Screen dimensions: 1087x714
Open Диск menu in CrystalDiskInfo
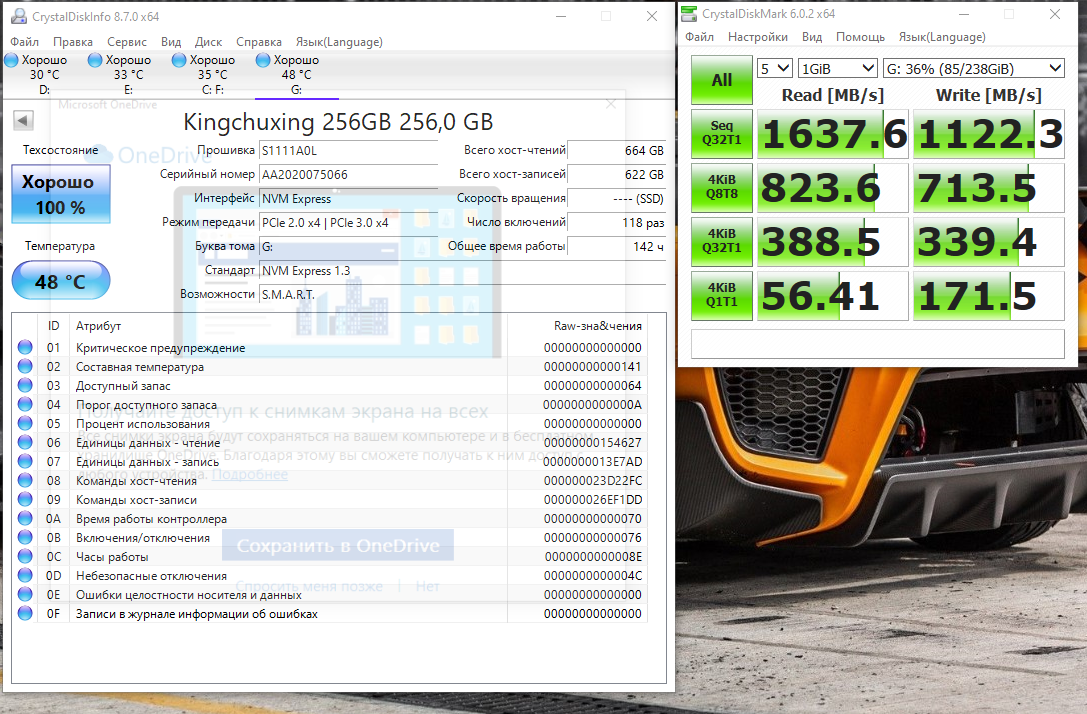[208, 42]
